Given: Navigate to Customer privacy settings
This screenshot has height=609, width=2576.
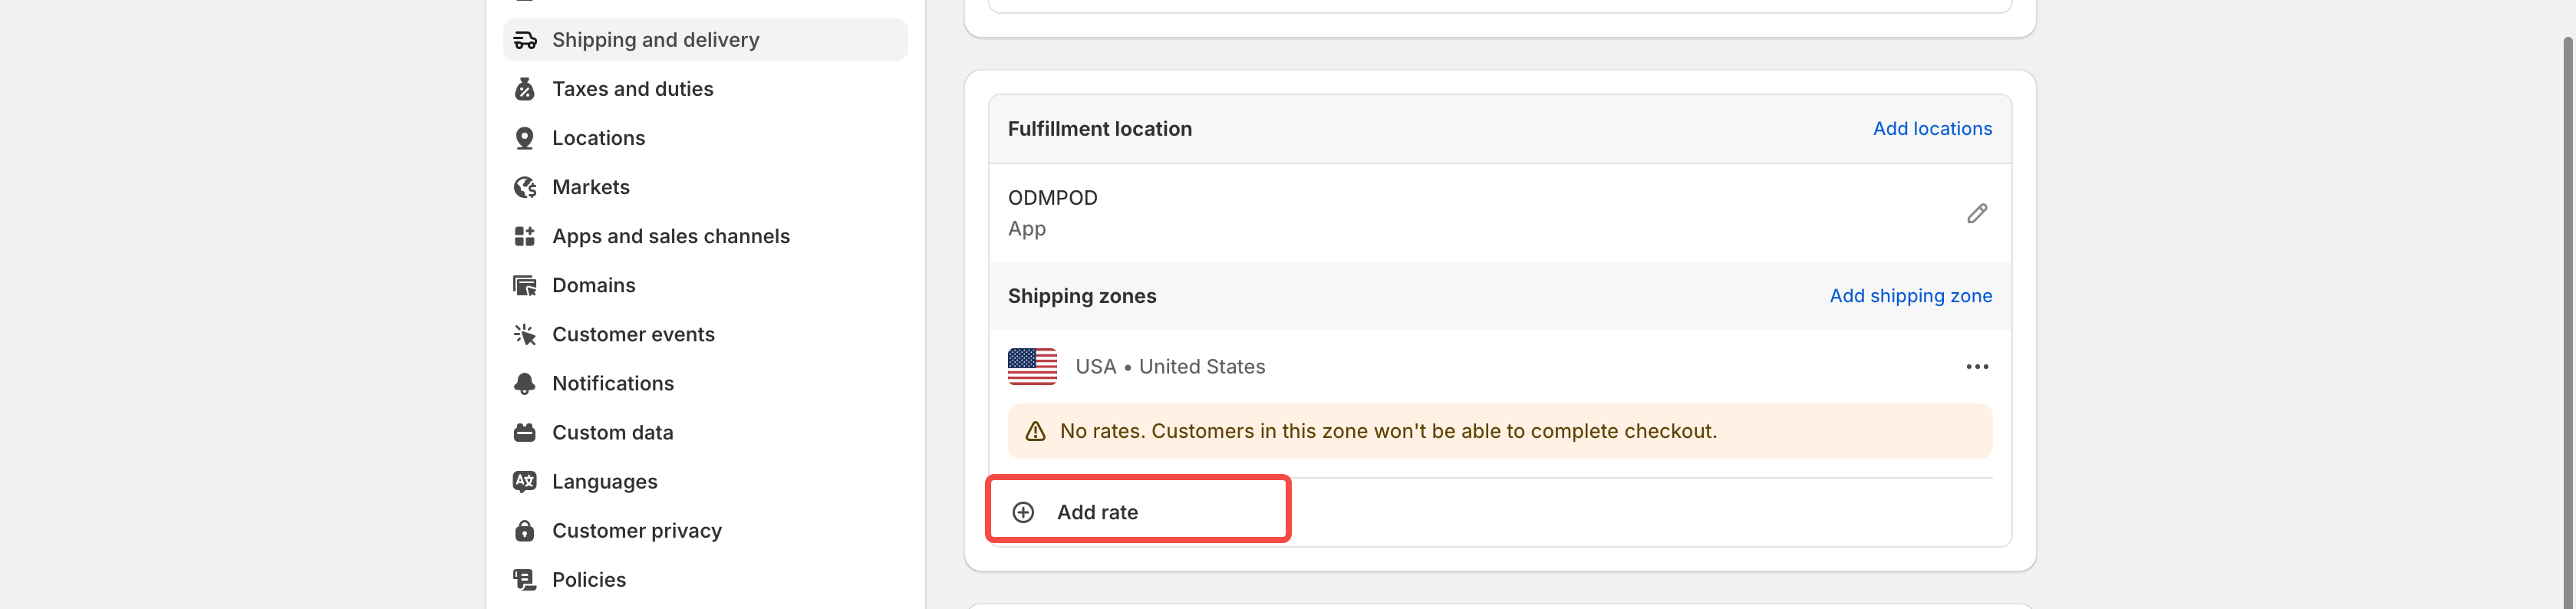Looking at the screenshot, I should pos(636,530).
